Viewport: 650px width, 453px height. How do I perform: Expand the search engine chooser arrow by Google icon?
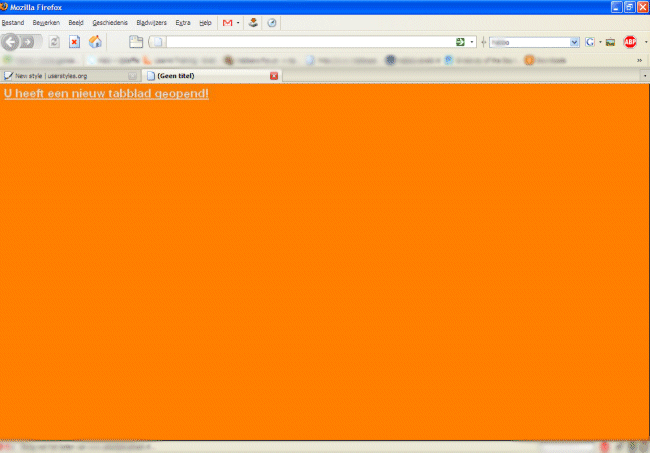[x=600, y=42]
